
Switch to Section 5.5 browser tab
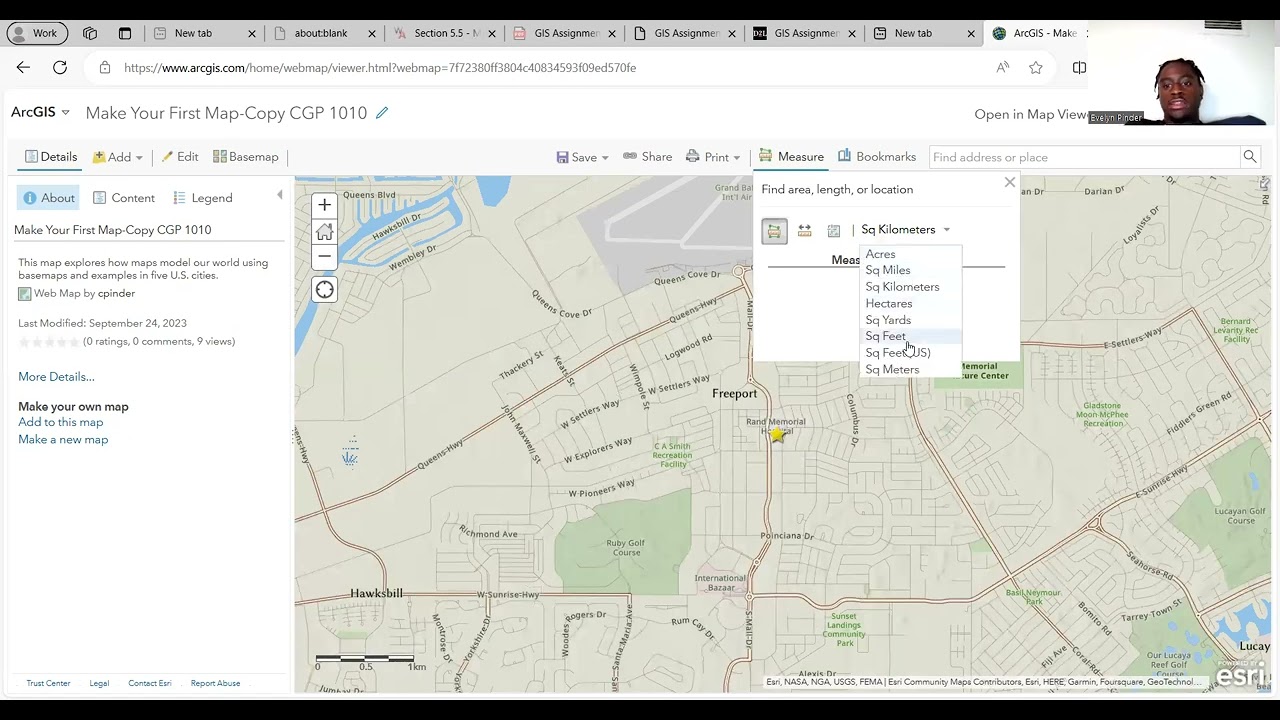pyautogui.click(x=446, y=33)
